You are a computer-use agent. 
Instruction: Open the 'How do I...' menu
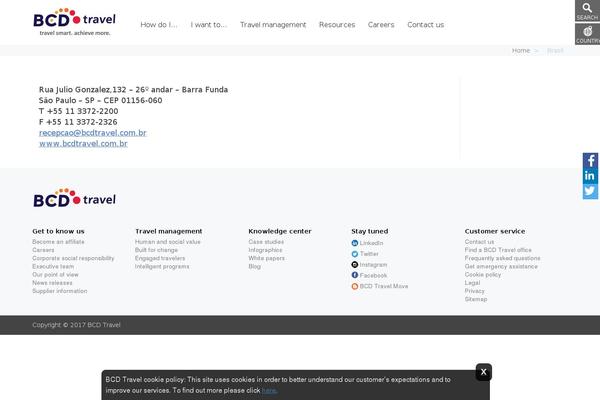[x=159, y=25]
